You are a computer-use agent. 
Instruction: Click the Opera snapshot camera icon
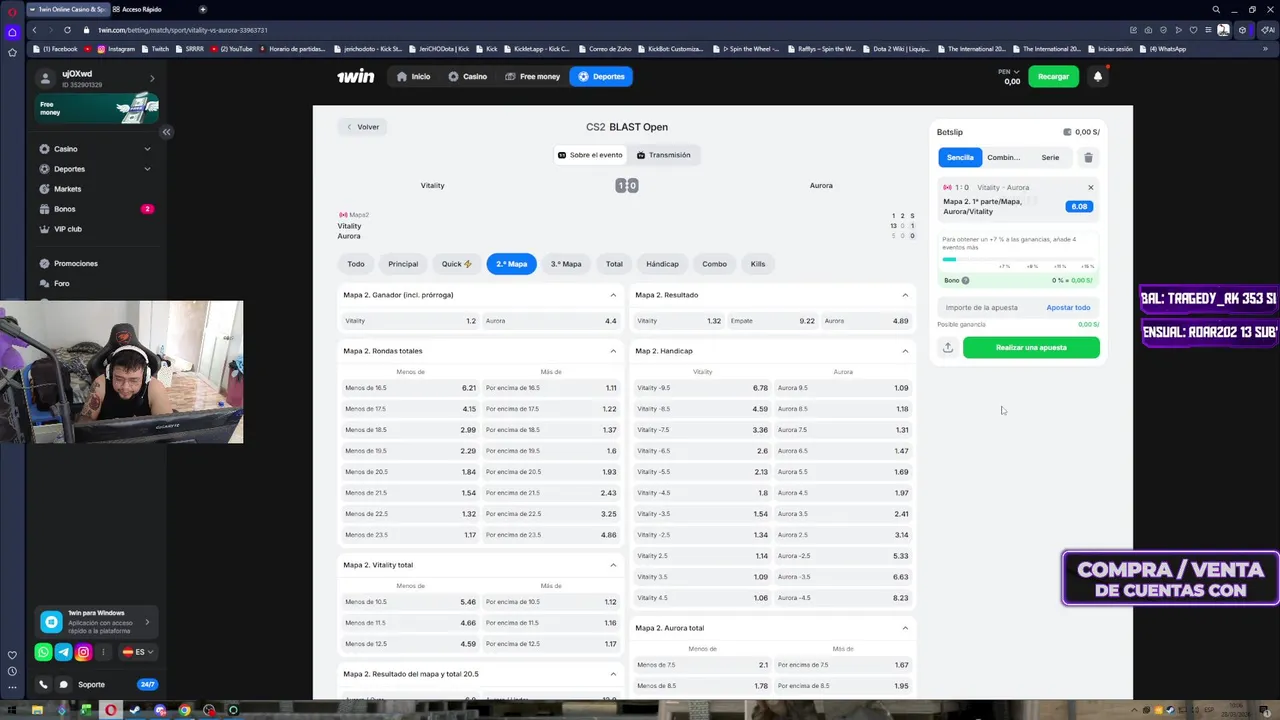pyautogui.click(x=1148, y=30)
